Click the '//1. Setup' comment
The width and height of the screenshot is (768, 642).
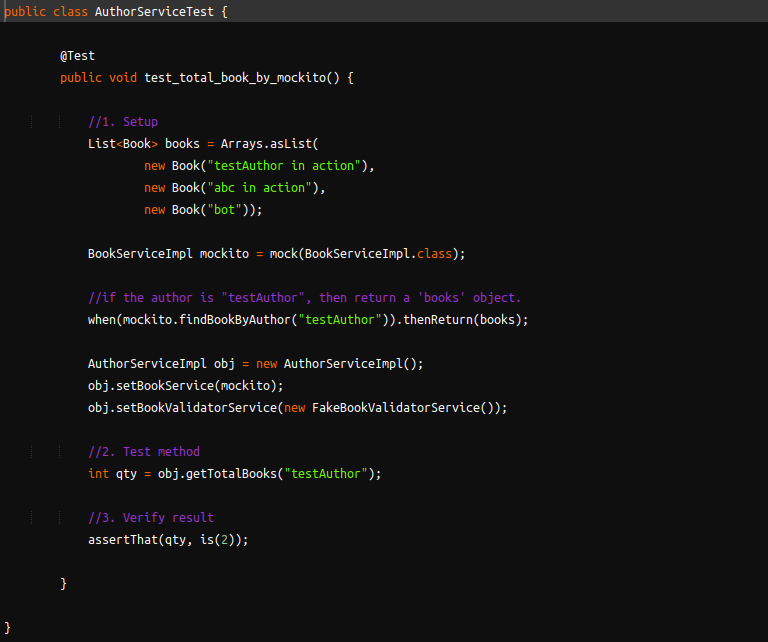(123, 122)
